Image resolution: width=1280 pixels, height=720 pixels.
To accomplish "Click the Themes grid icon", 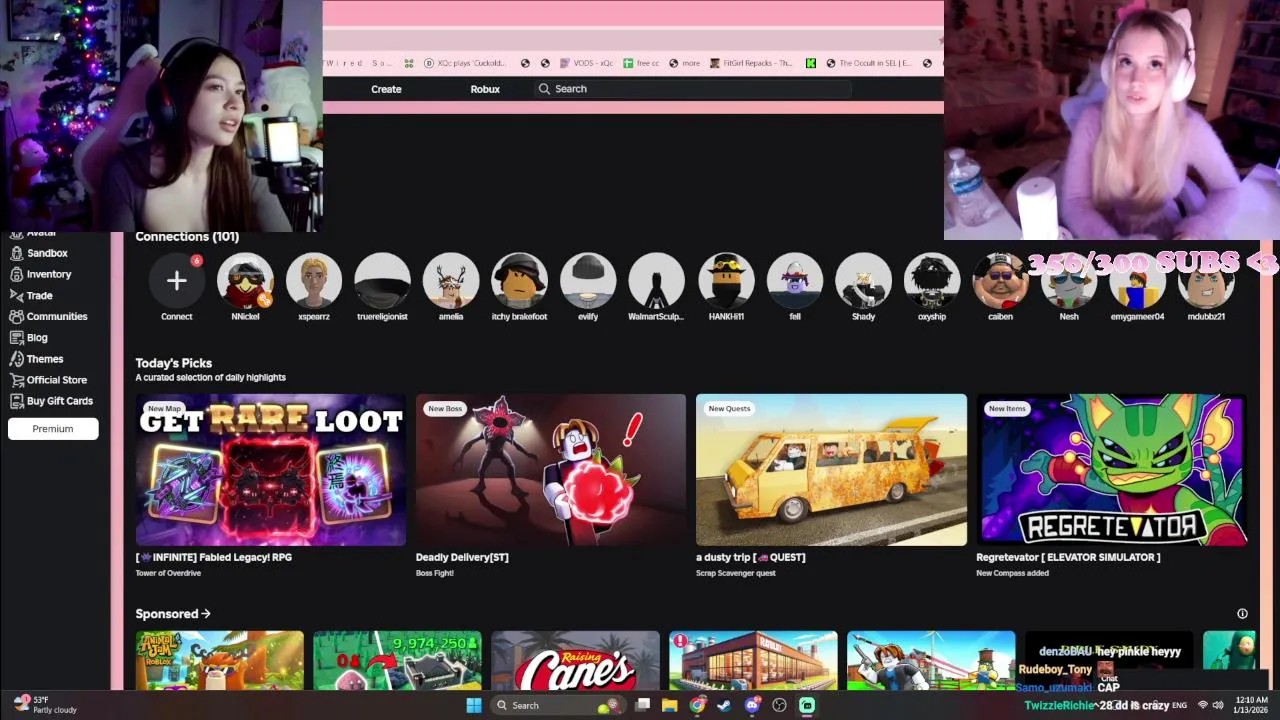I will pos(16,358).
